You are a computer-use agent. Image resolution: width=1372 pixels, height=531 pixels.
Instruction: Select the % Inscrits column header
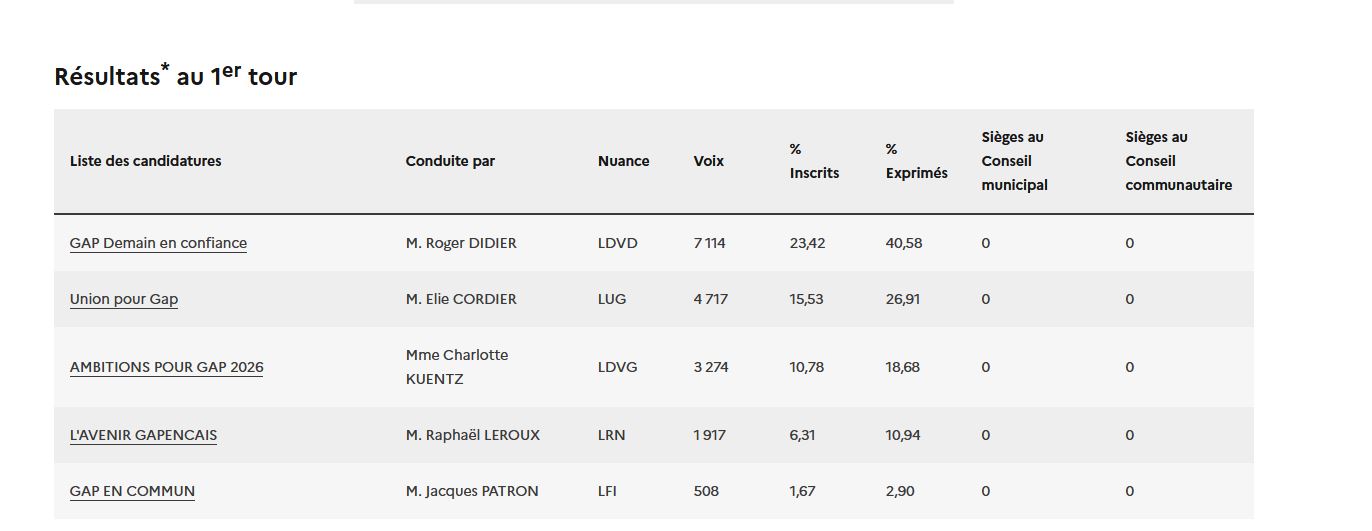tap(814, 161)
